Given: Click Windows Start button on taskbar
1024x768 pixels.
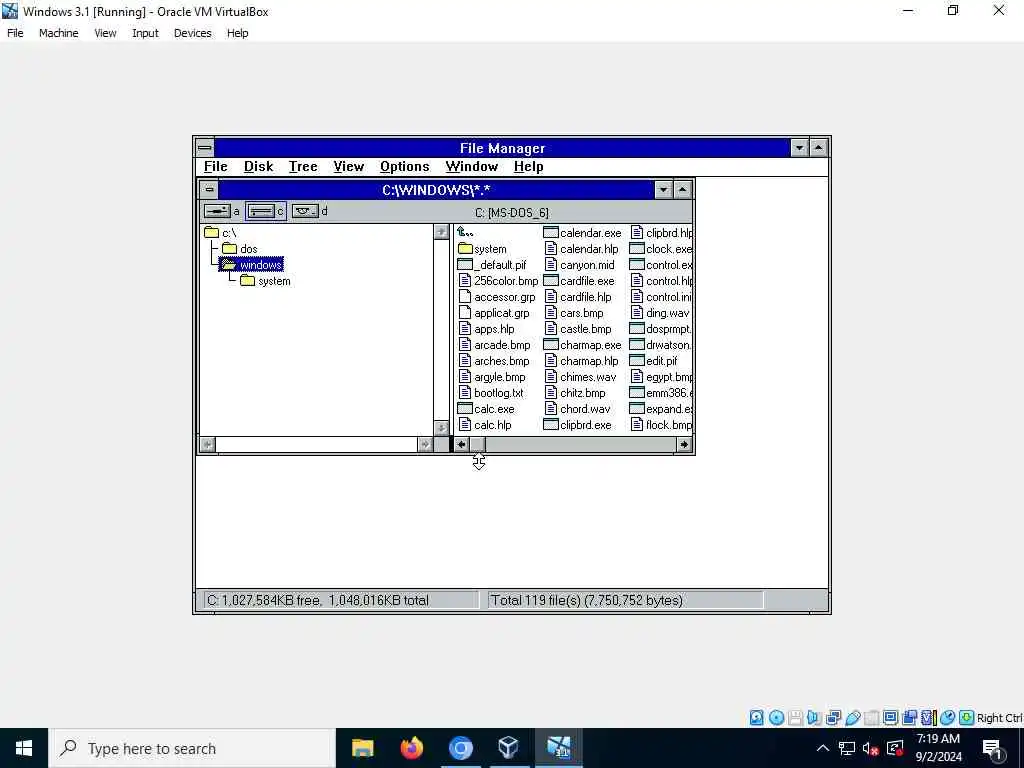Looking at the screenshot, I should coord(24,748).
